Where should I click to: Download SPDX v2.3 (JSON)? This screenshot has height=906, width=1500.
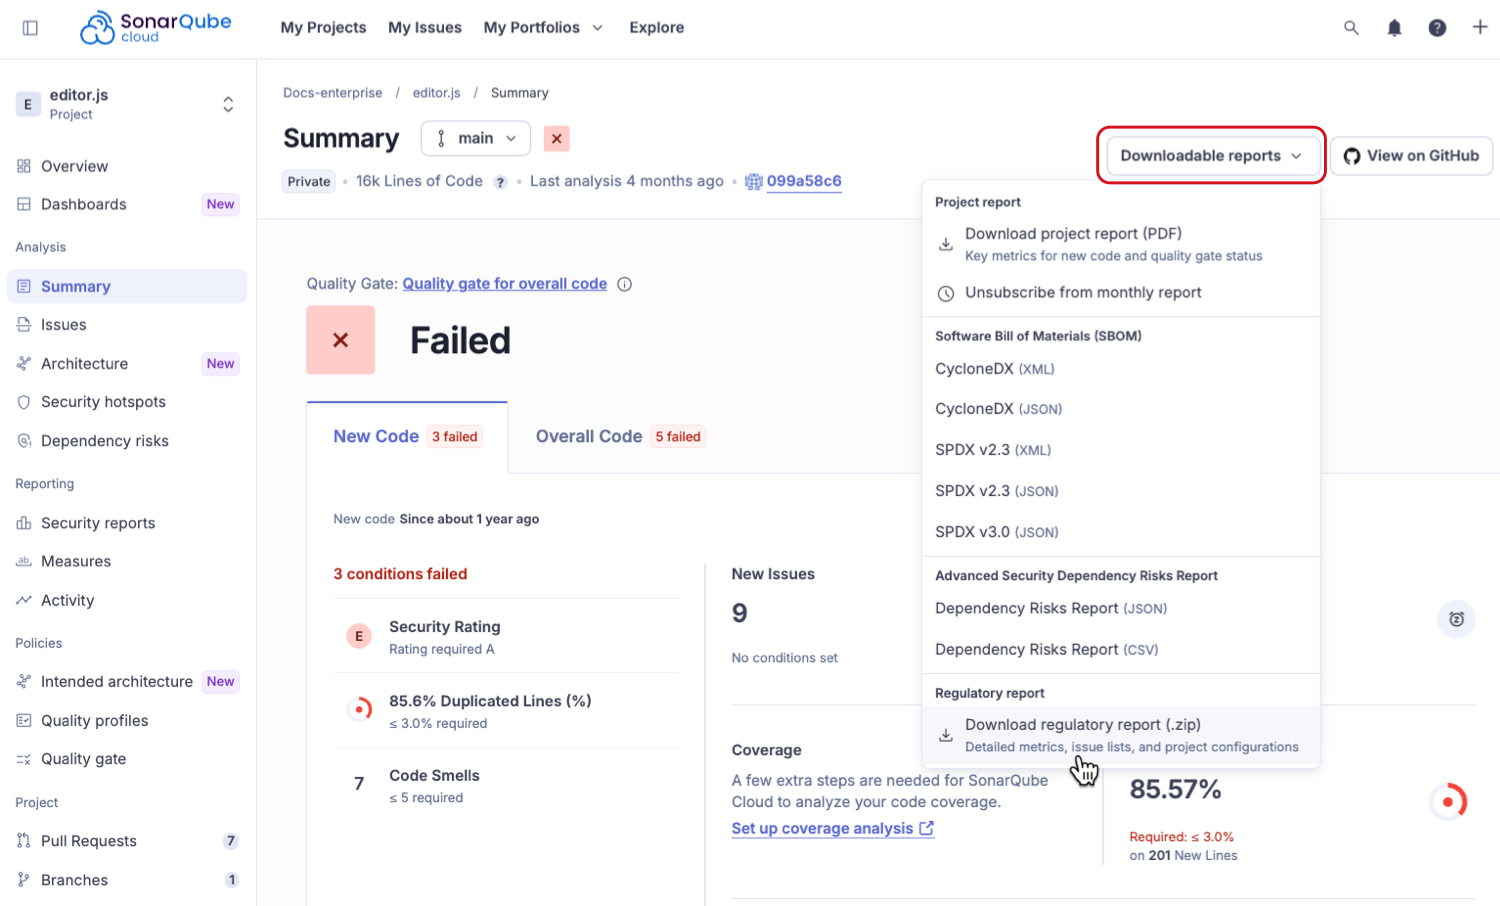pos(1121,491)
